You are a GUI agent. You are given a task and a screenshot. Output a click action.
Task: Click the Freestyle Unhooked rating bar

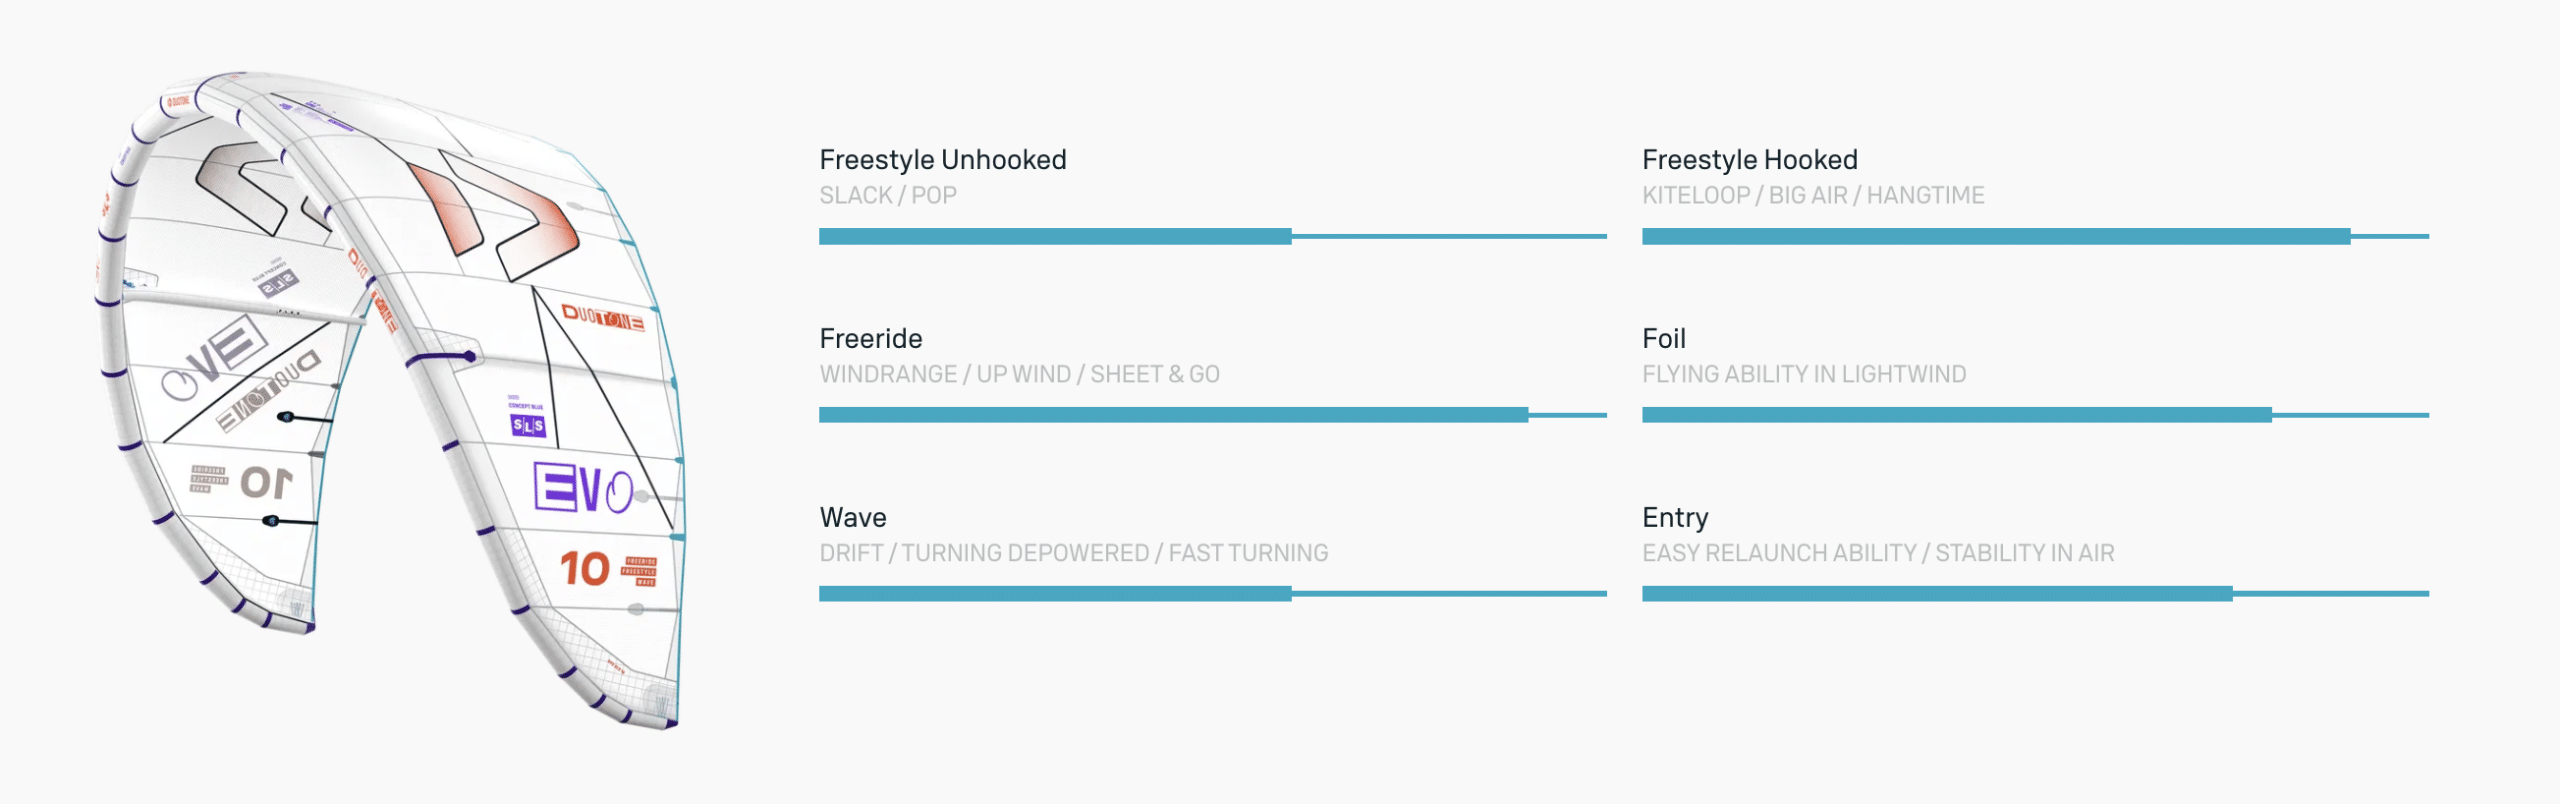(x=1212, y=237)
